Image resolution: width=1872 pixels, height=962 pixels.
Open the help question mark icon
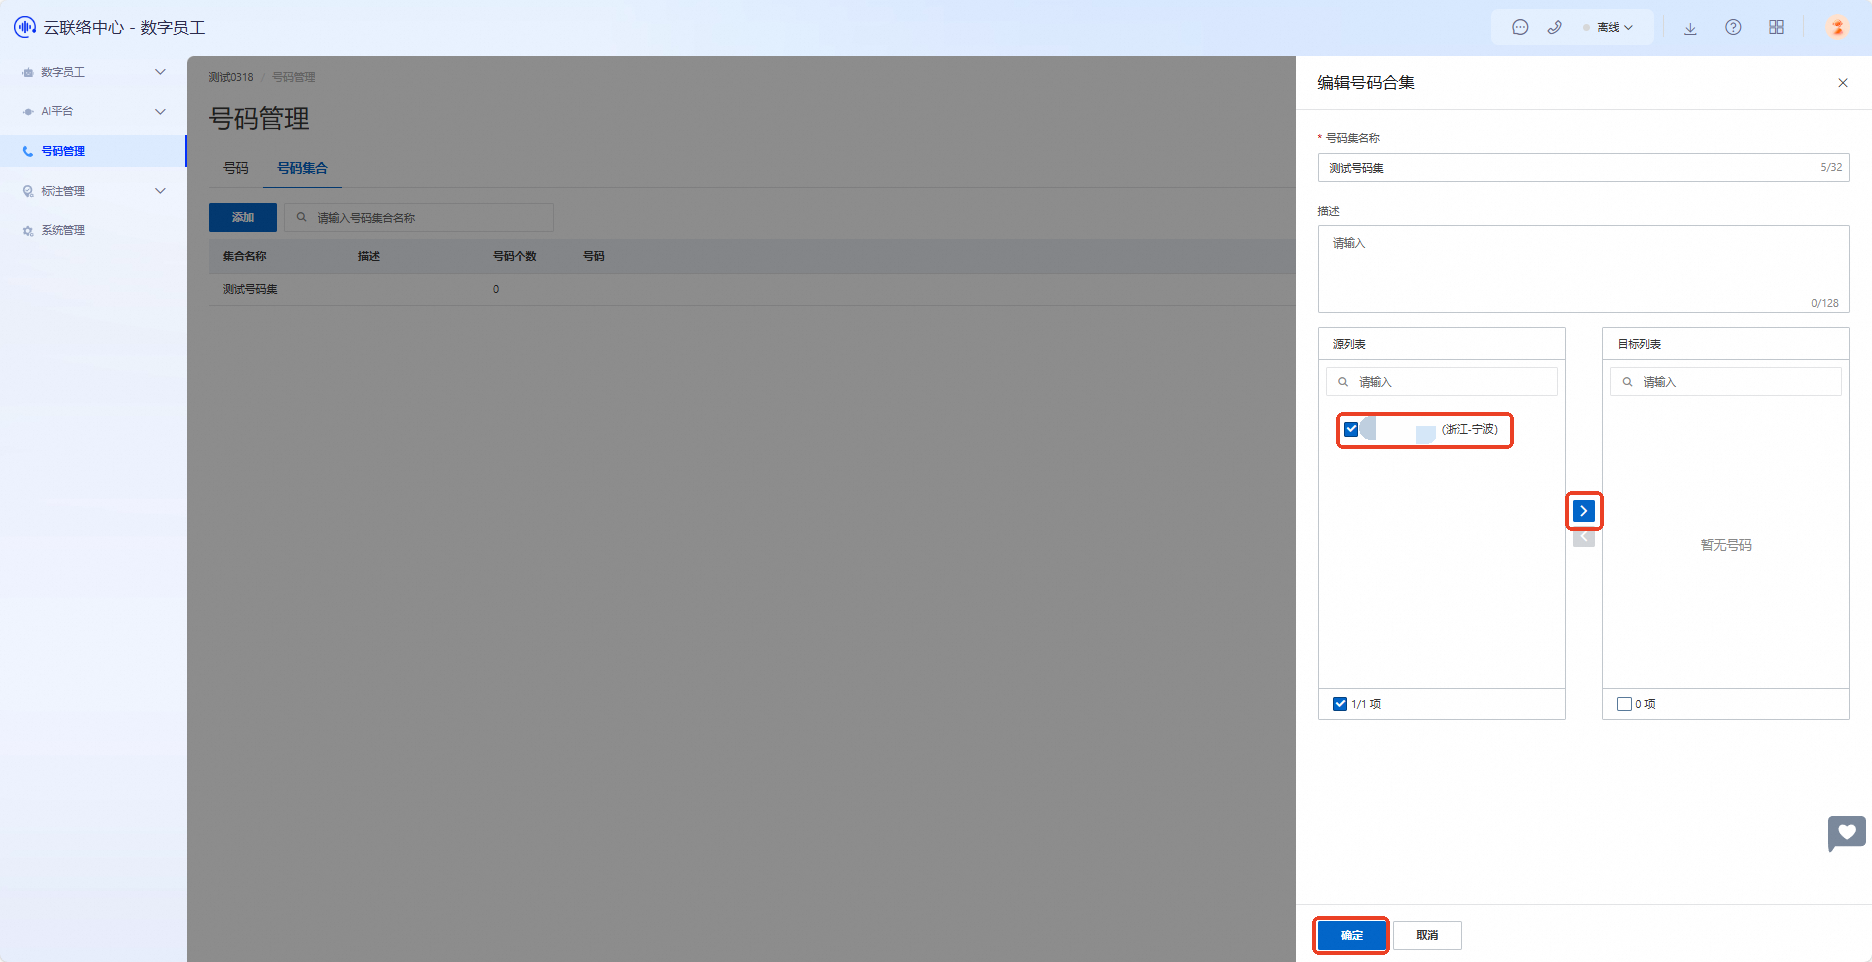(1733, 28)
